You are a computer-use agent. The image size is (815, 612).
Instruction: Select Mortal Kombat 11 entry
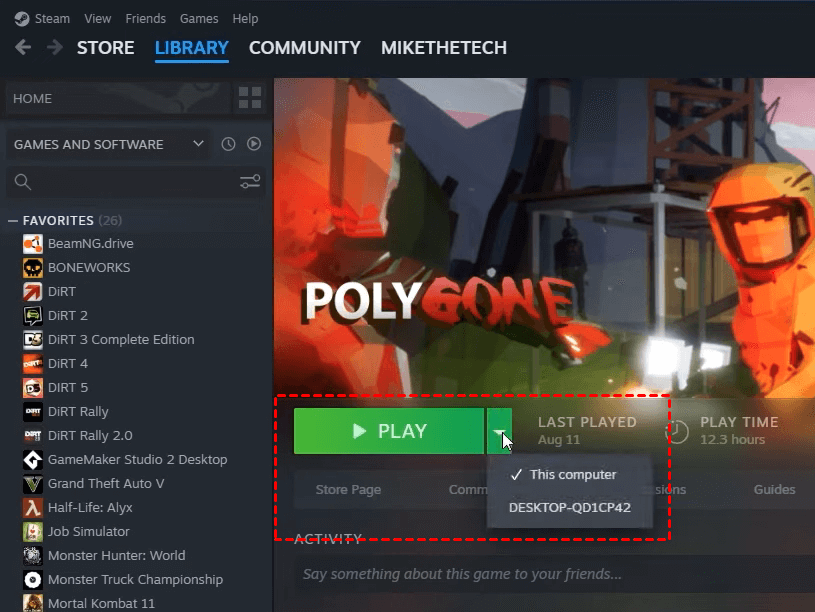tap(101, 604)
